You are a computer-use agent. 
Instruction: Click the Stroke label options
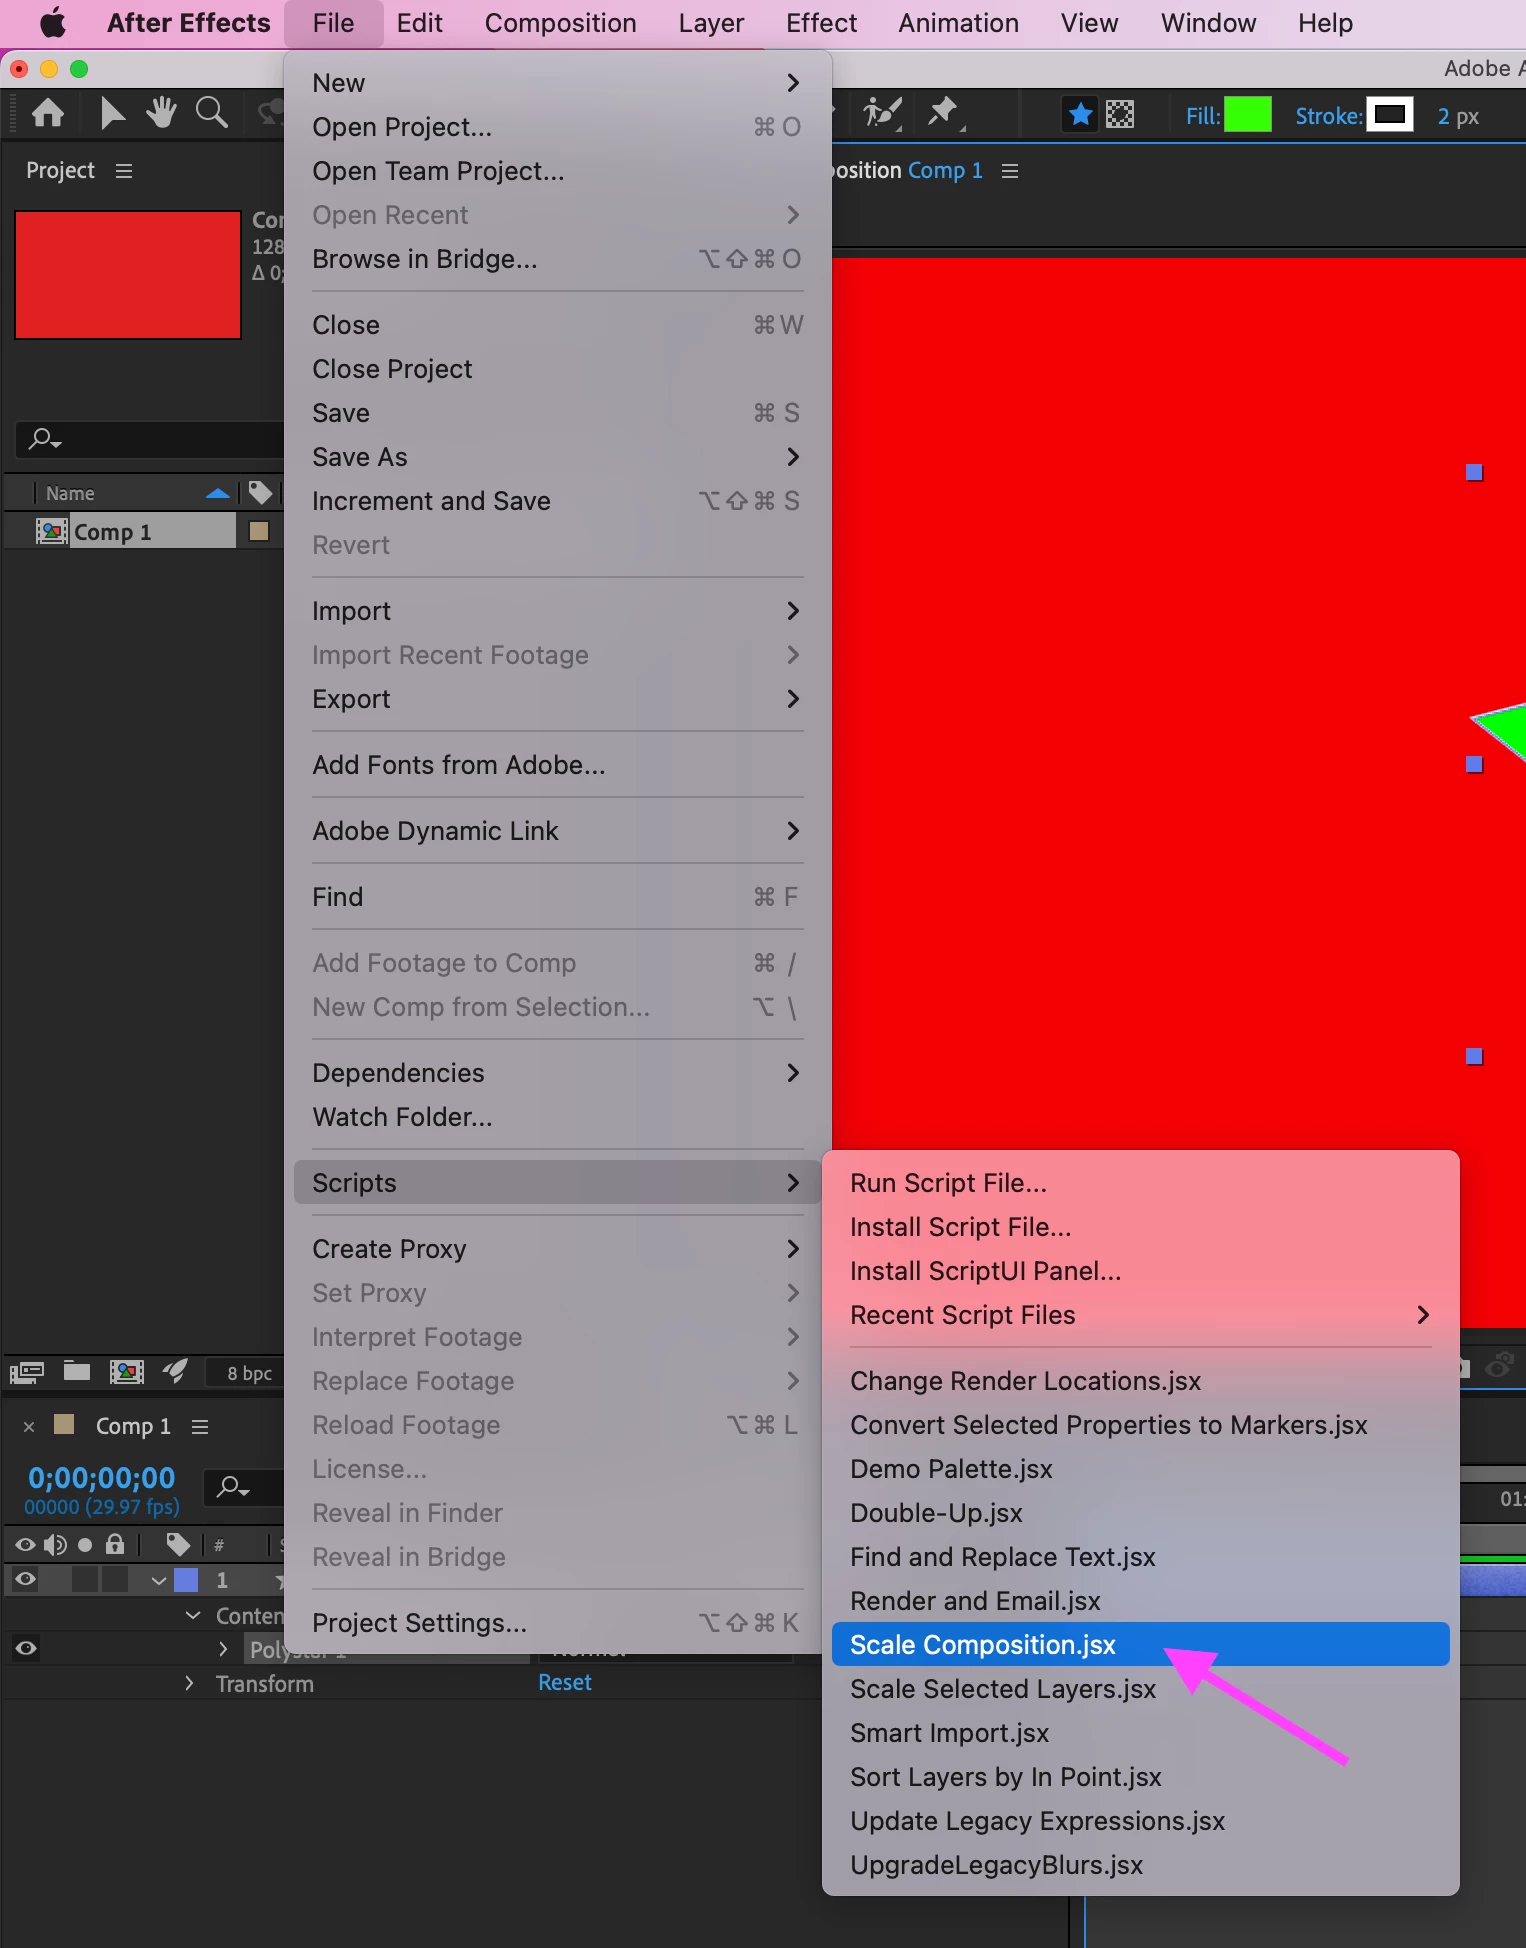point(1328,116)
